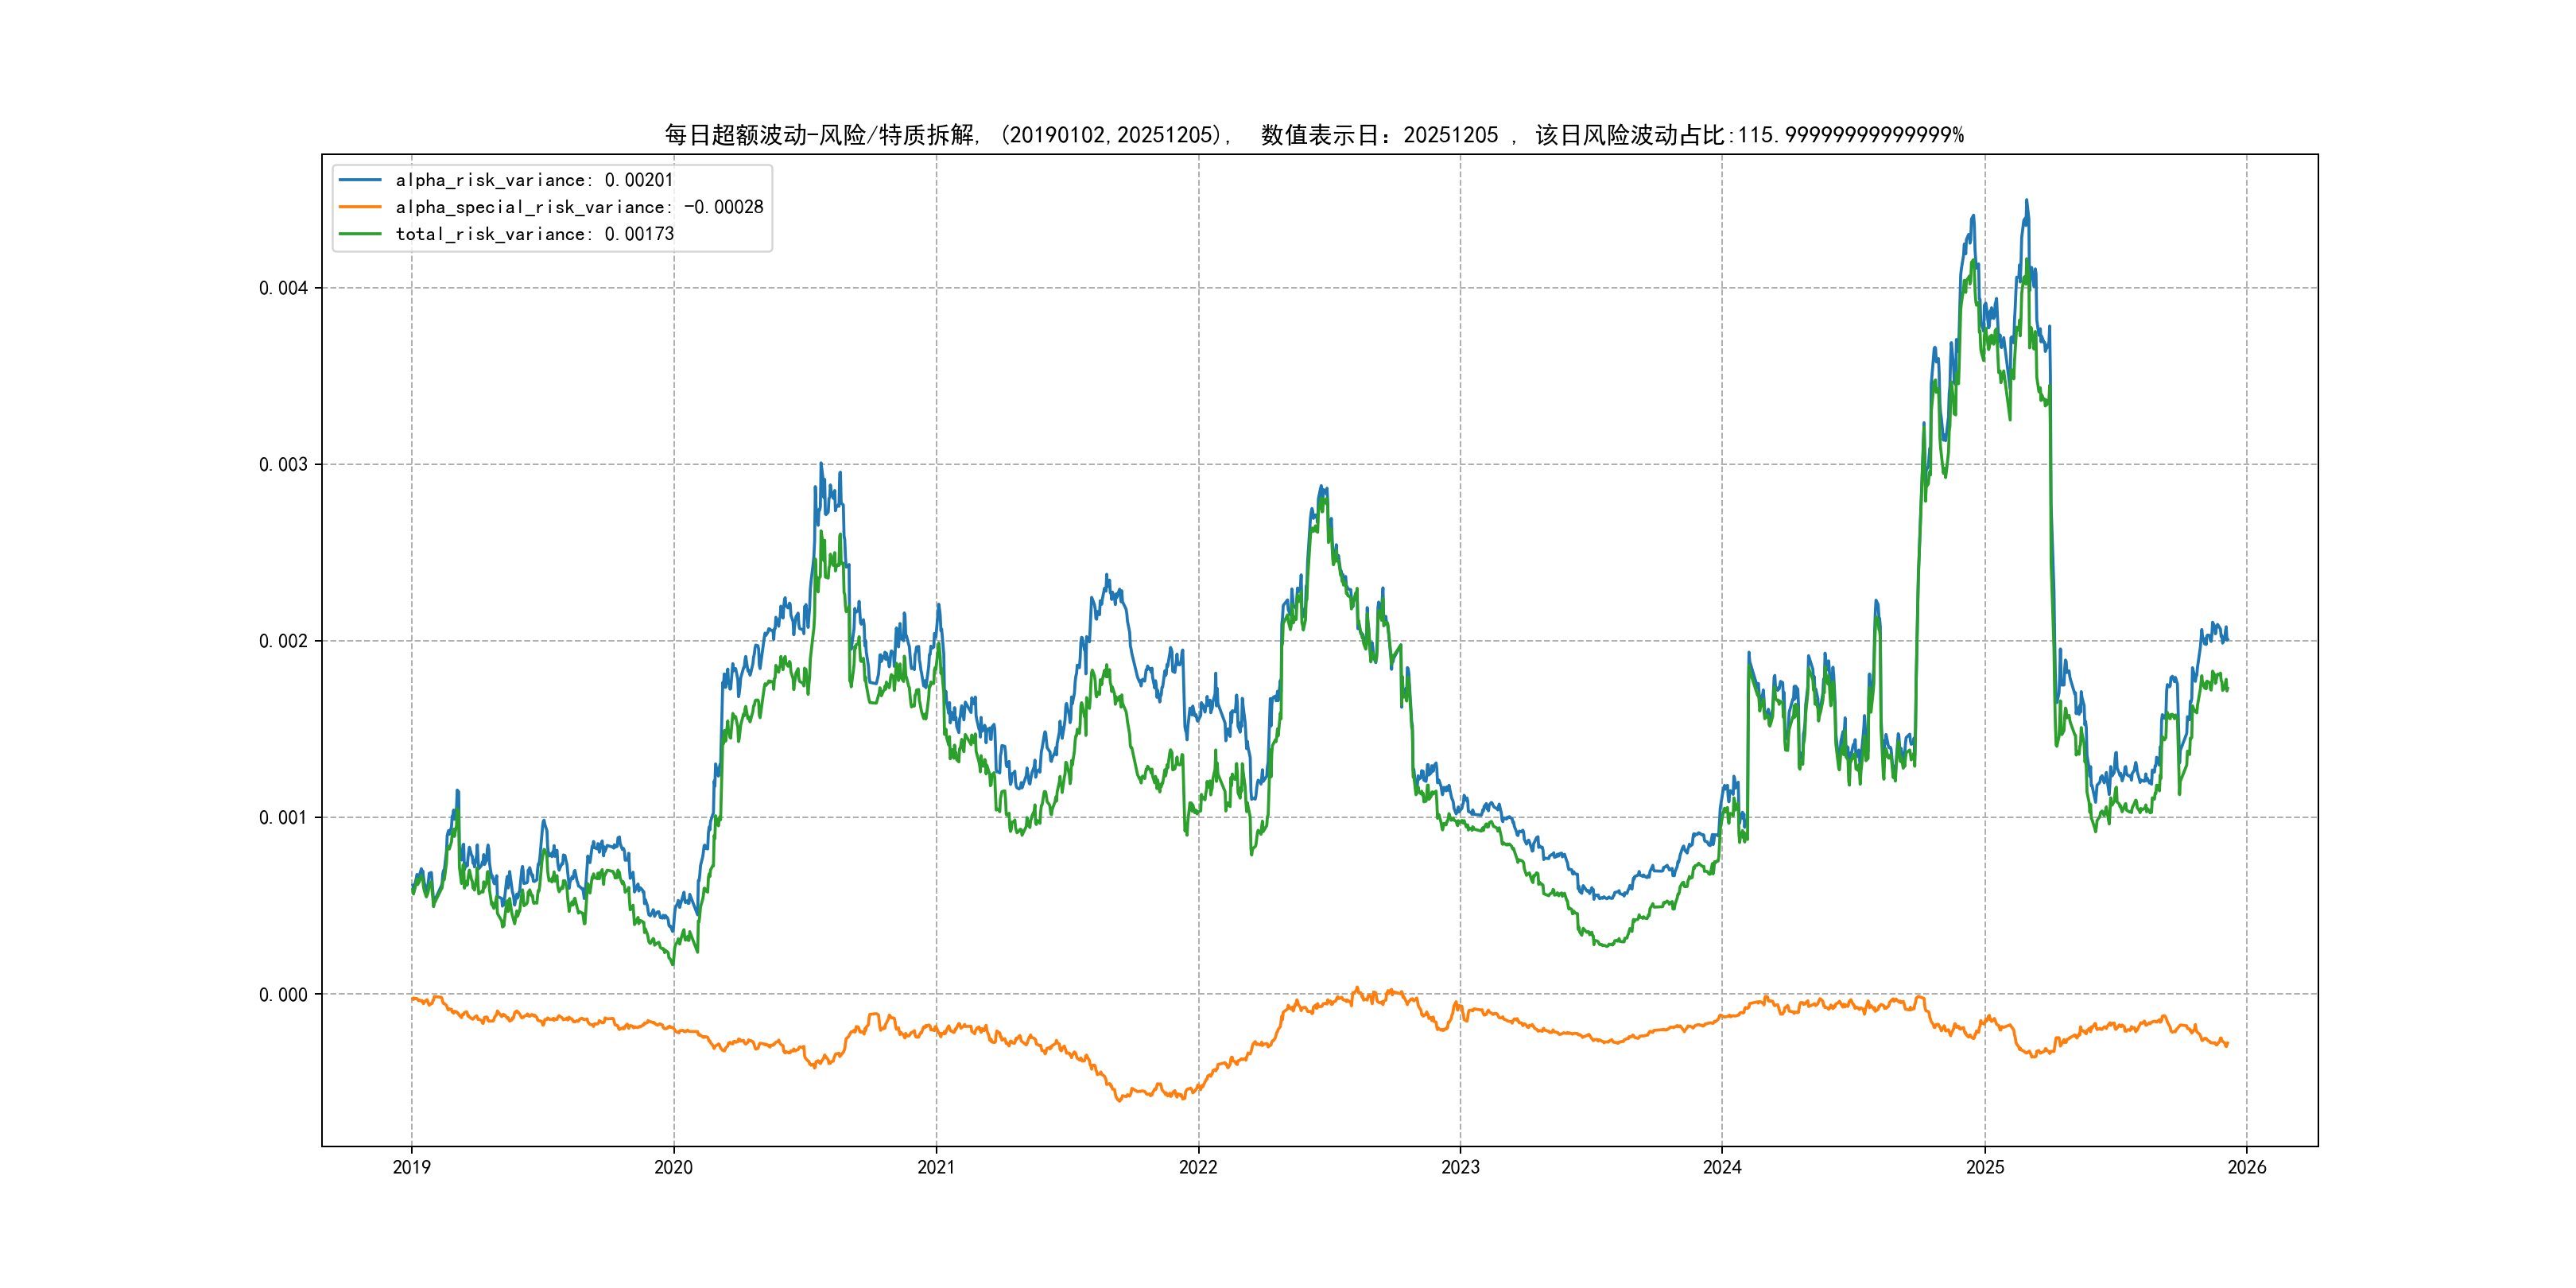Click the 2019 x-axis tick label
The height and width of the screenshot is (1288, 2576).
pyautogui.click(x=411, y=1167)
